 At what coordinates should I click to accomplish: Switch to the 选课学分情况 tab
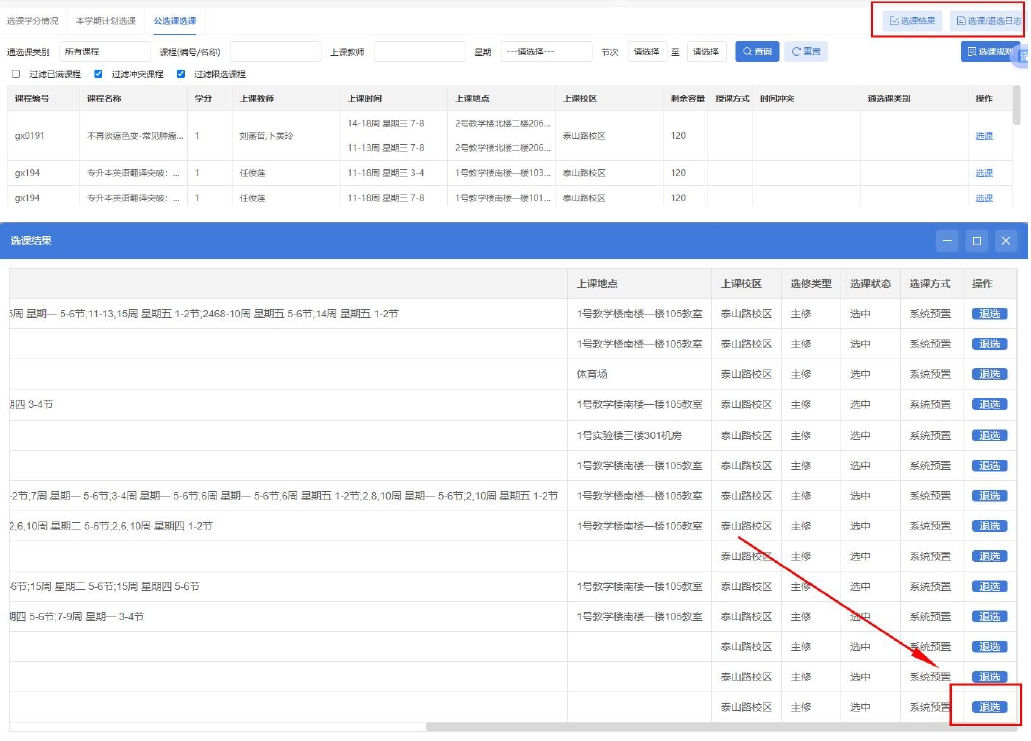tap(33, 21)
